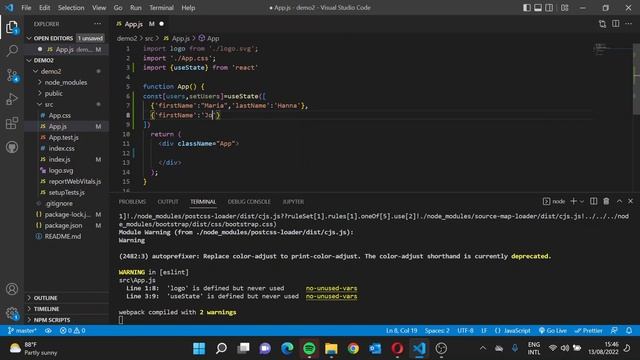Screen dimensions: 640x360
Task: Click Prettier in status bar
Action: (589, 331)
